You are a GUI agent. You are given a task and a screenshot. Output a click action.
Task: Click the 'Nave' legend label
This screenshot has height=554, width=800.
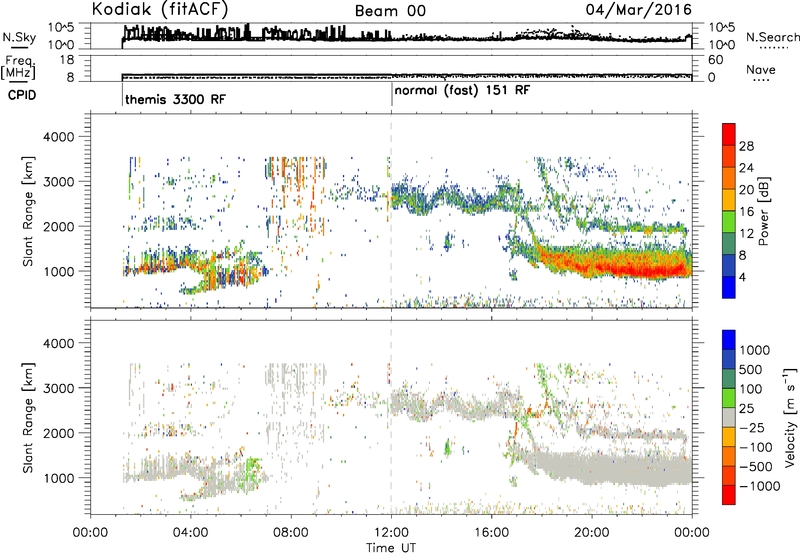pyautogui.click(x=761, y=69)
